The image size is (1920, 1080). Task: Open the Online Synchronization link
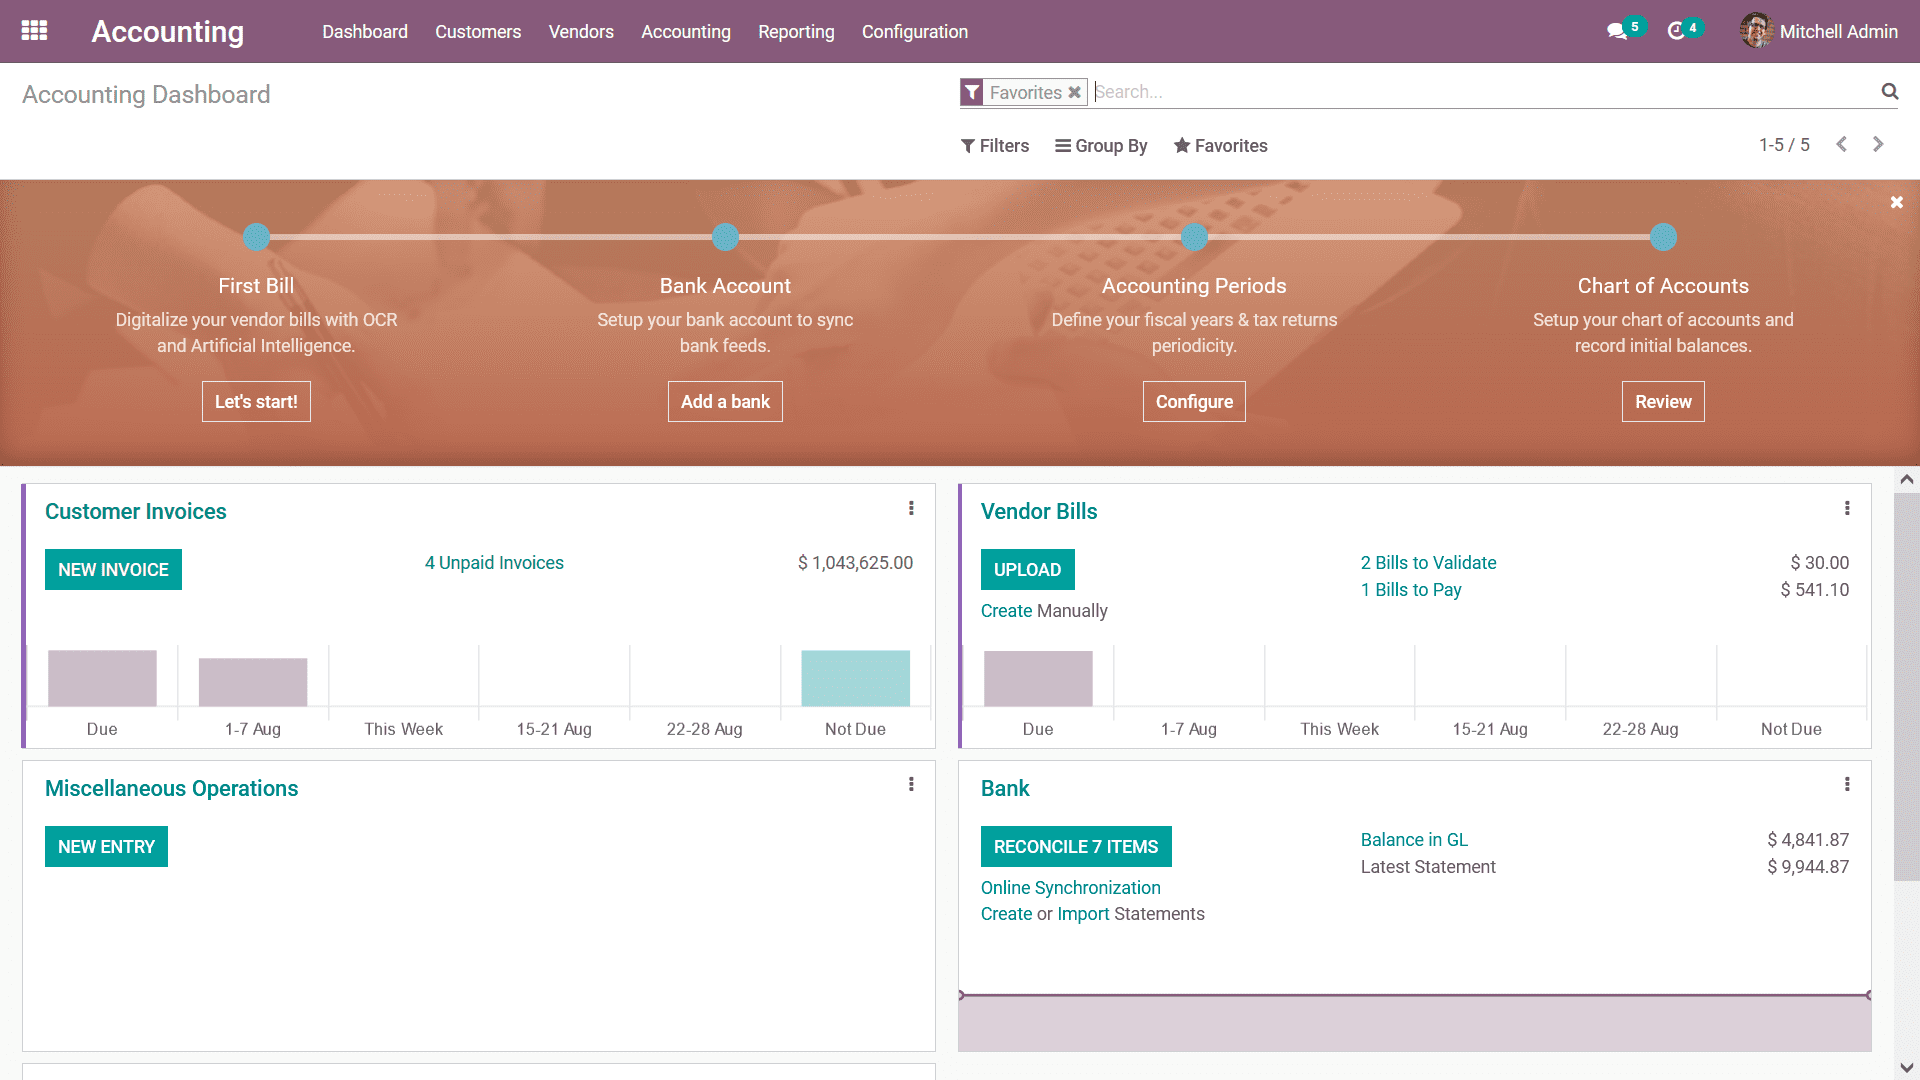[x=1070, y=888]
